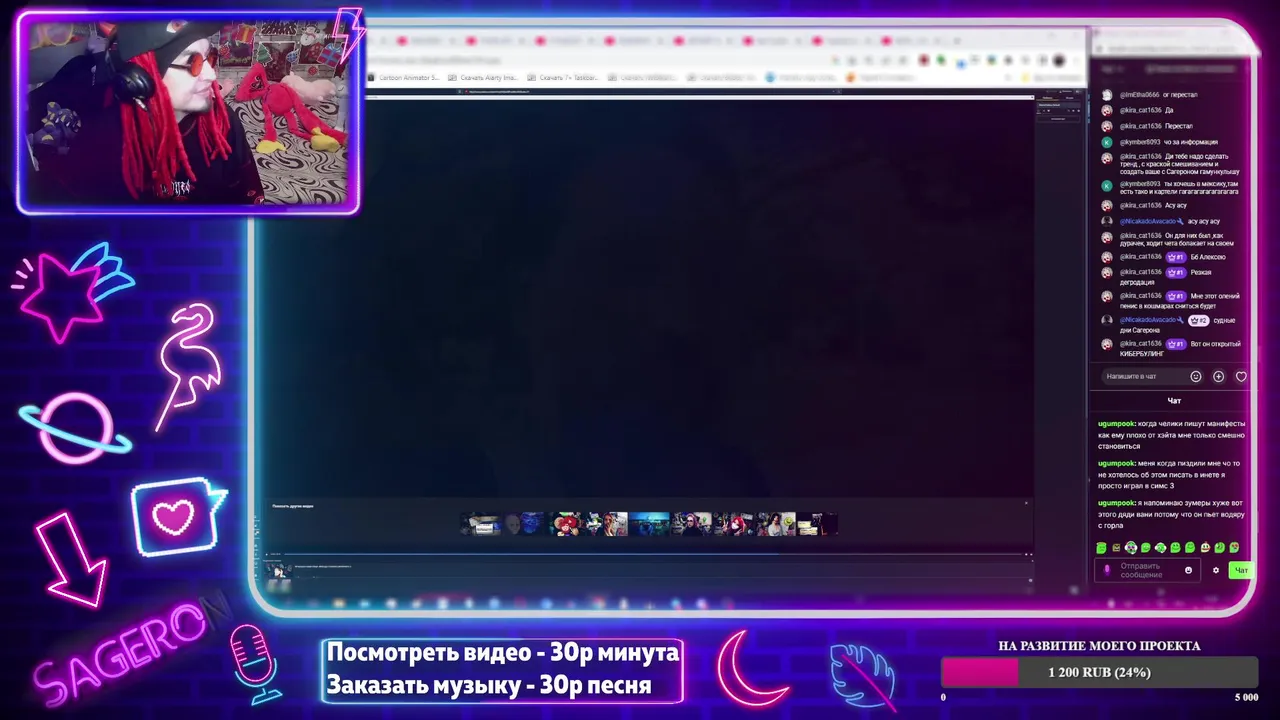Click chat message 'Вот он открытый КИБЕРБУЛИНГ'
The width and height of the screenshot is (1280, 720).
tap(1180, 348)
